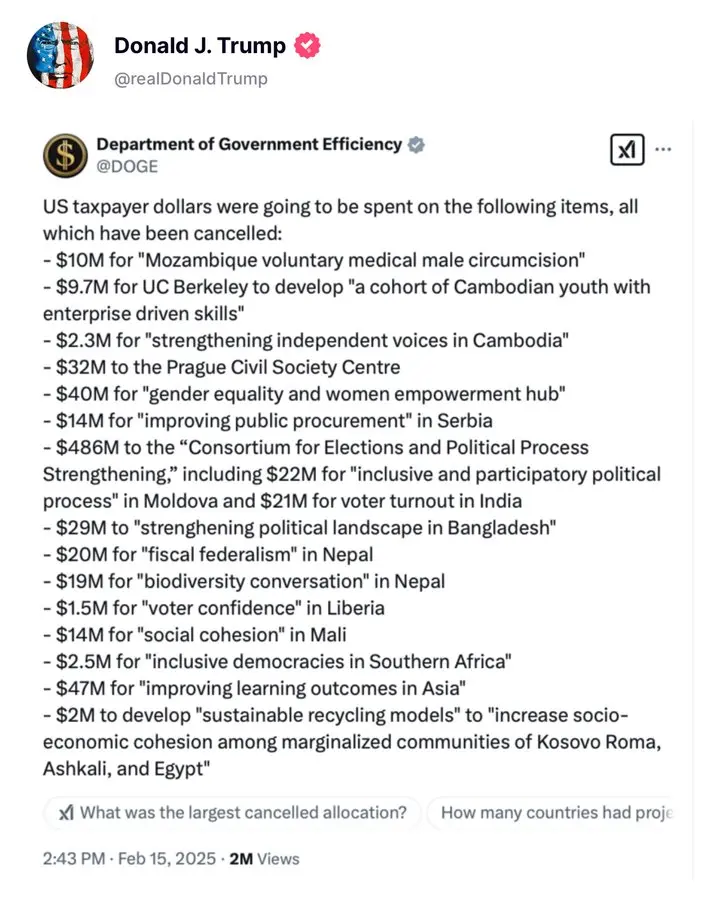This screenshot has width=722, height=900.
Task: Click the red verified badge by the poster's name
Action: [x=307, y=45]
